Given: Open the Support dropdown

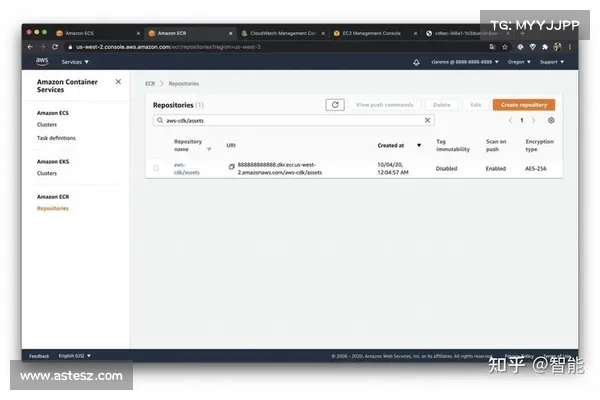Looking at the screenshot, I should click(552, 62).
